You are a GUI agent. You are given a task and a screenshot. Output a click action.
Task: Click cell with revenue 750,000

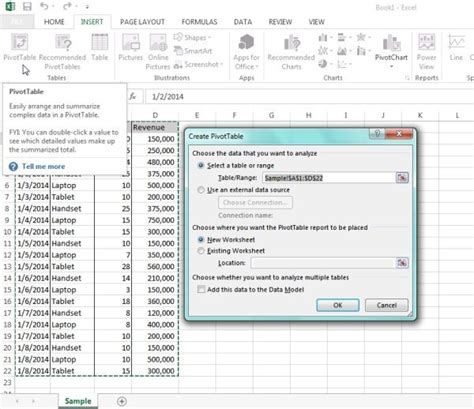click(155, 220)
